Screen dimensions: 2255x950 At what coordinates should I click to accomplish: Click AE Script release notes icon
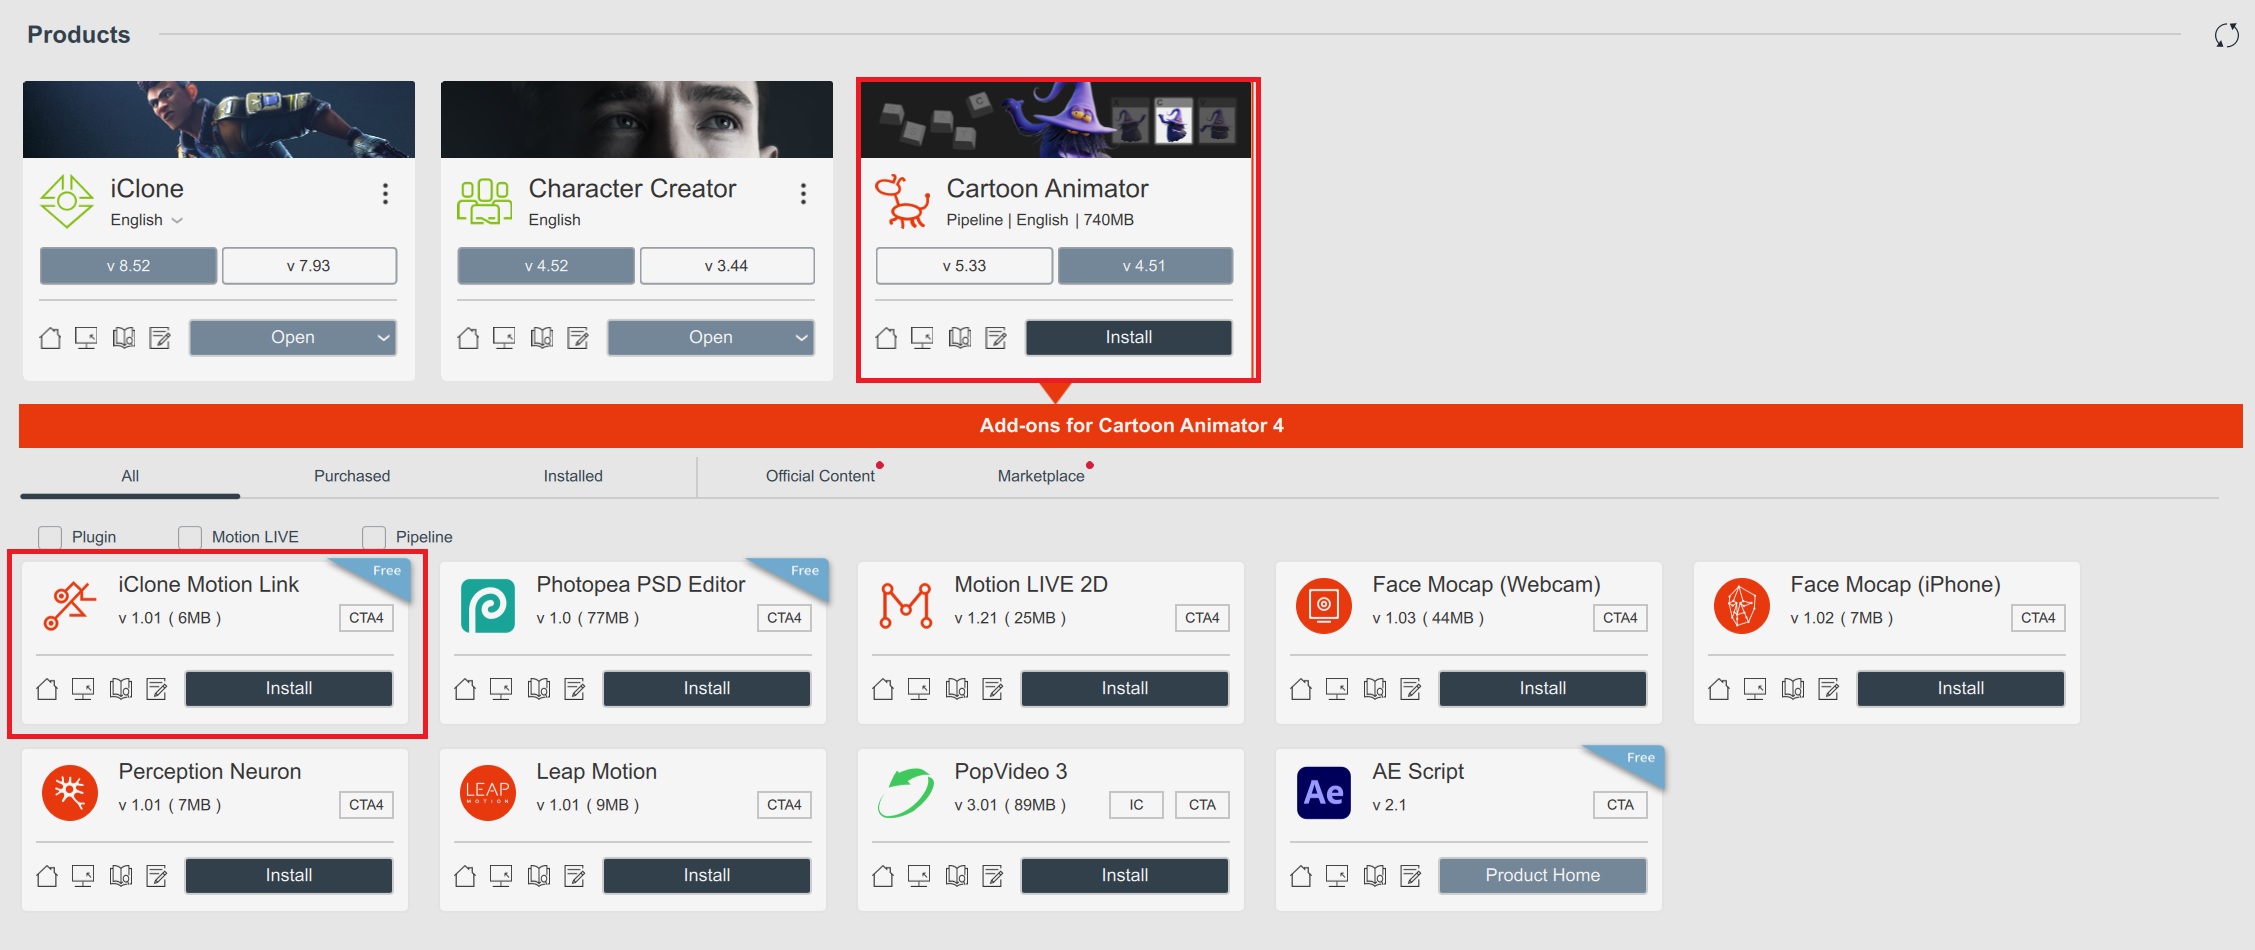point(1411,876)
